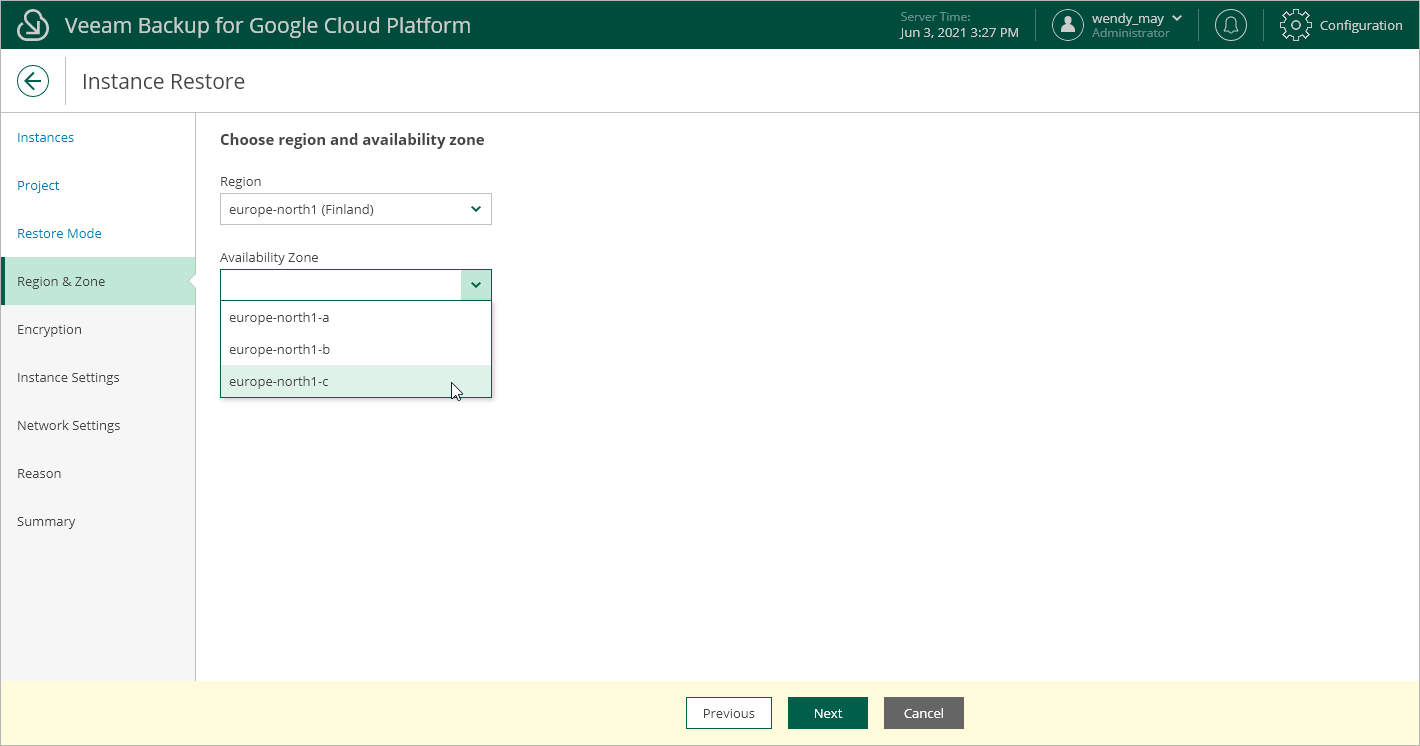Select europe-north1-a zone option
This screenshot has height=746, width=1420.
coord(356,317)
